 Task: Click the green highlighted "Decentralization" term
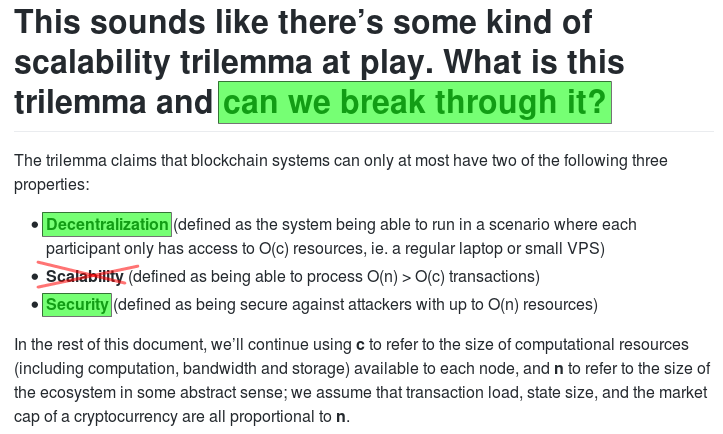coord(107,224)
